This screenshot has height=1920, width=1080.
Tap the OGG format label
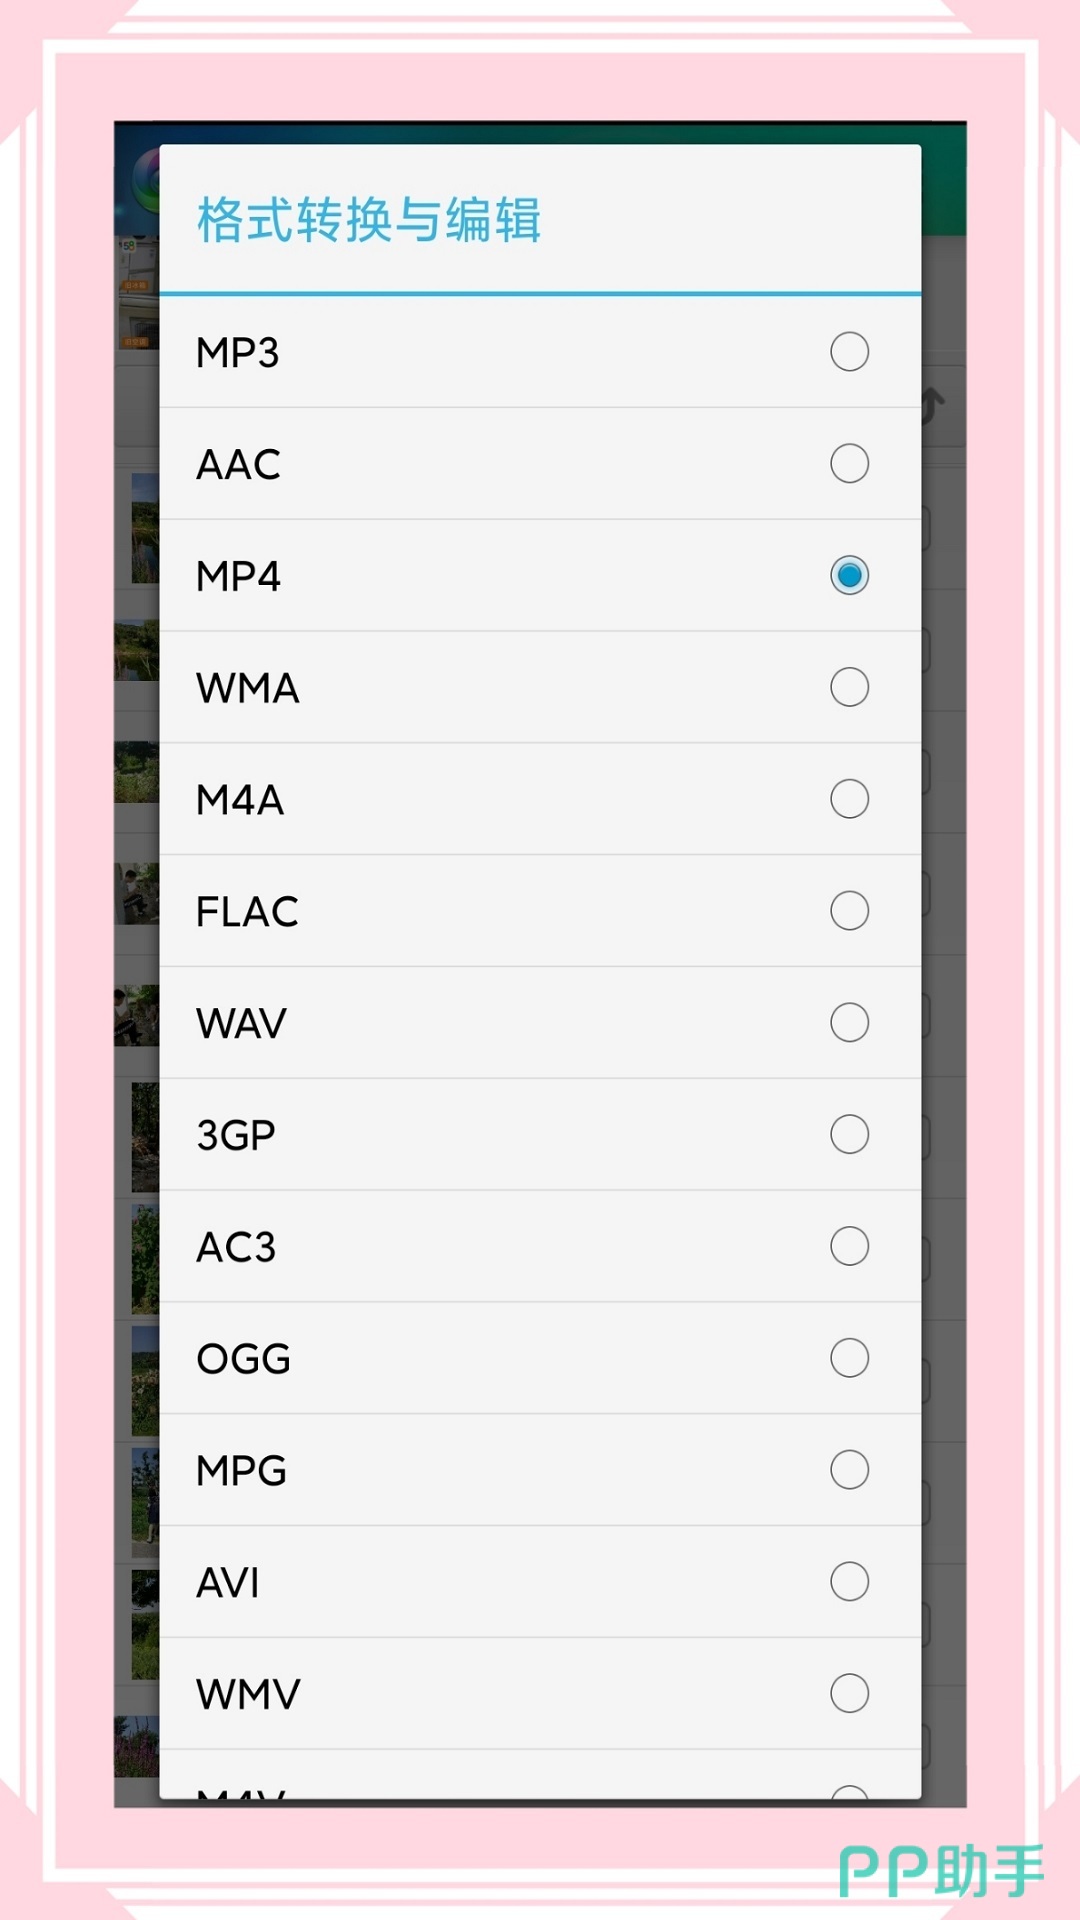point(243,1359)
